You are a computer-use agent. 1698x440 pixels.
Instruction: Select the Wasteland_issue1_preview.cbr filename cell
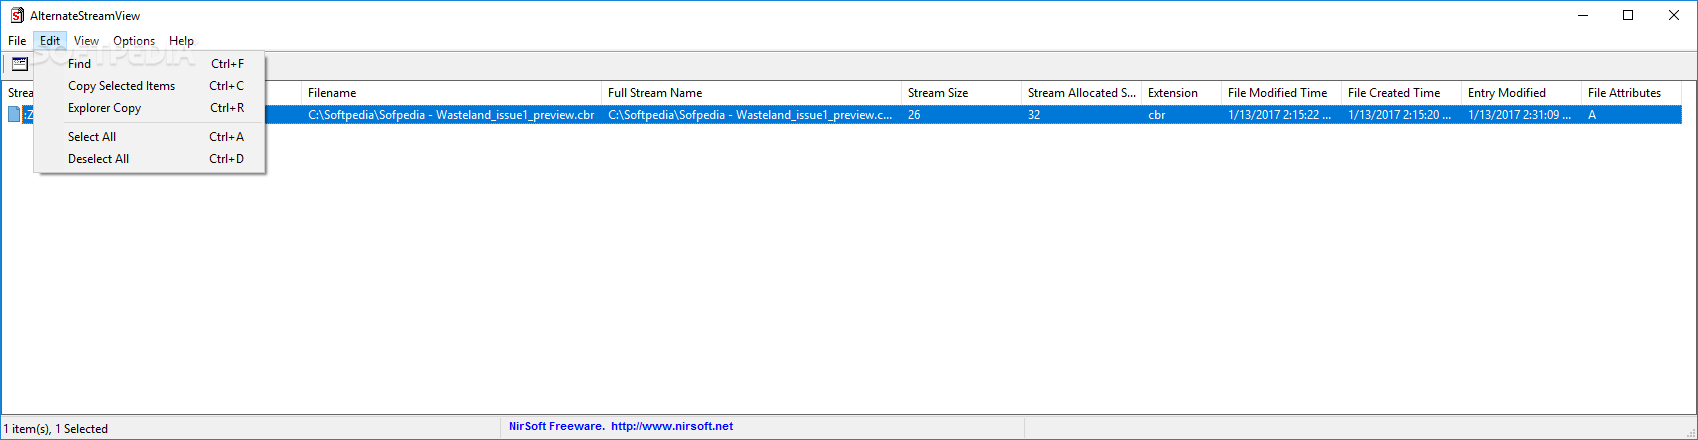pyautogui.click(x=451, y=115)
